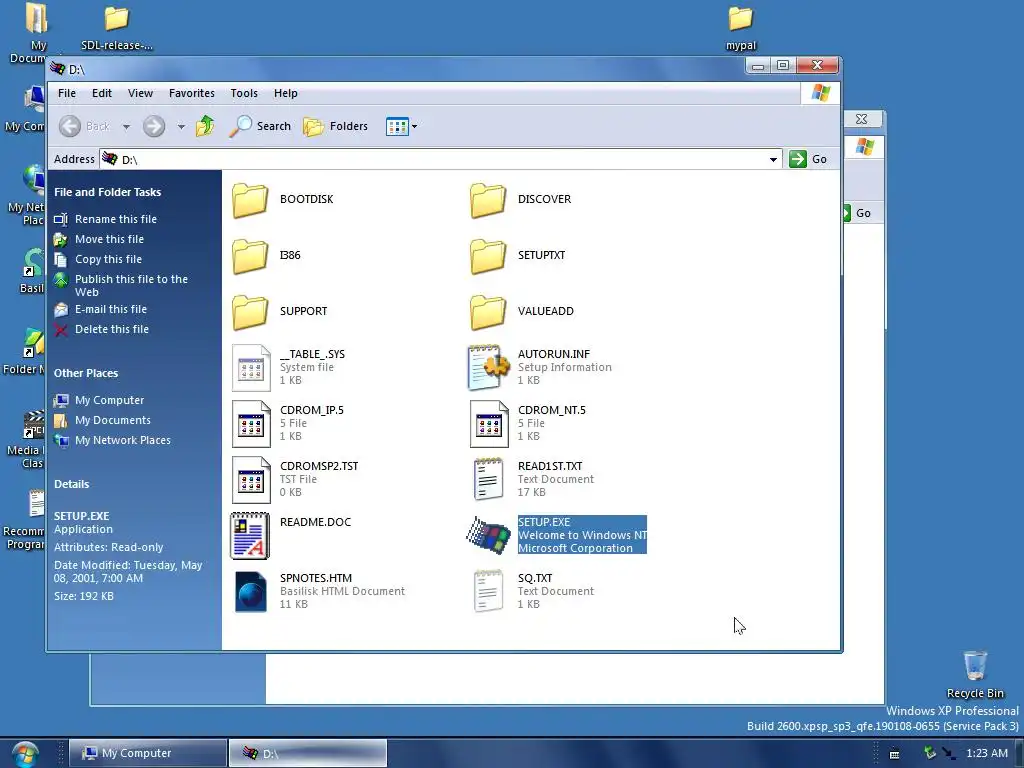Collapse the File and Folder Tasks header
Screen dimensions: 1024x768
pos(107,192)
